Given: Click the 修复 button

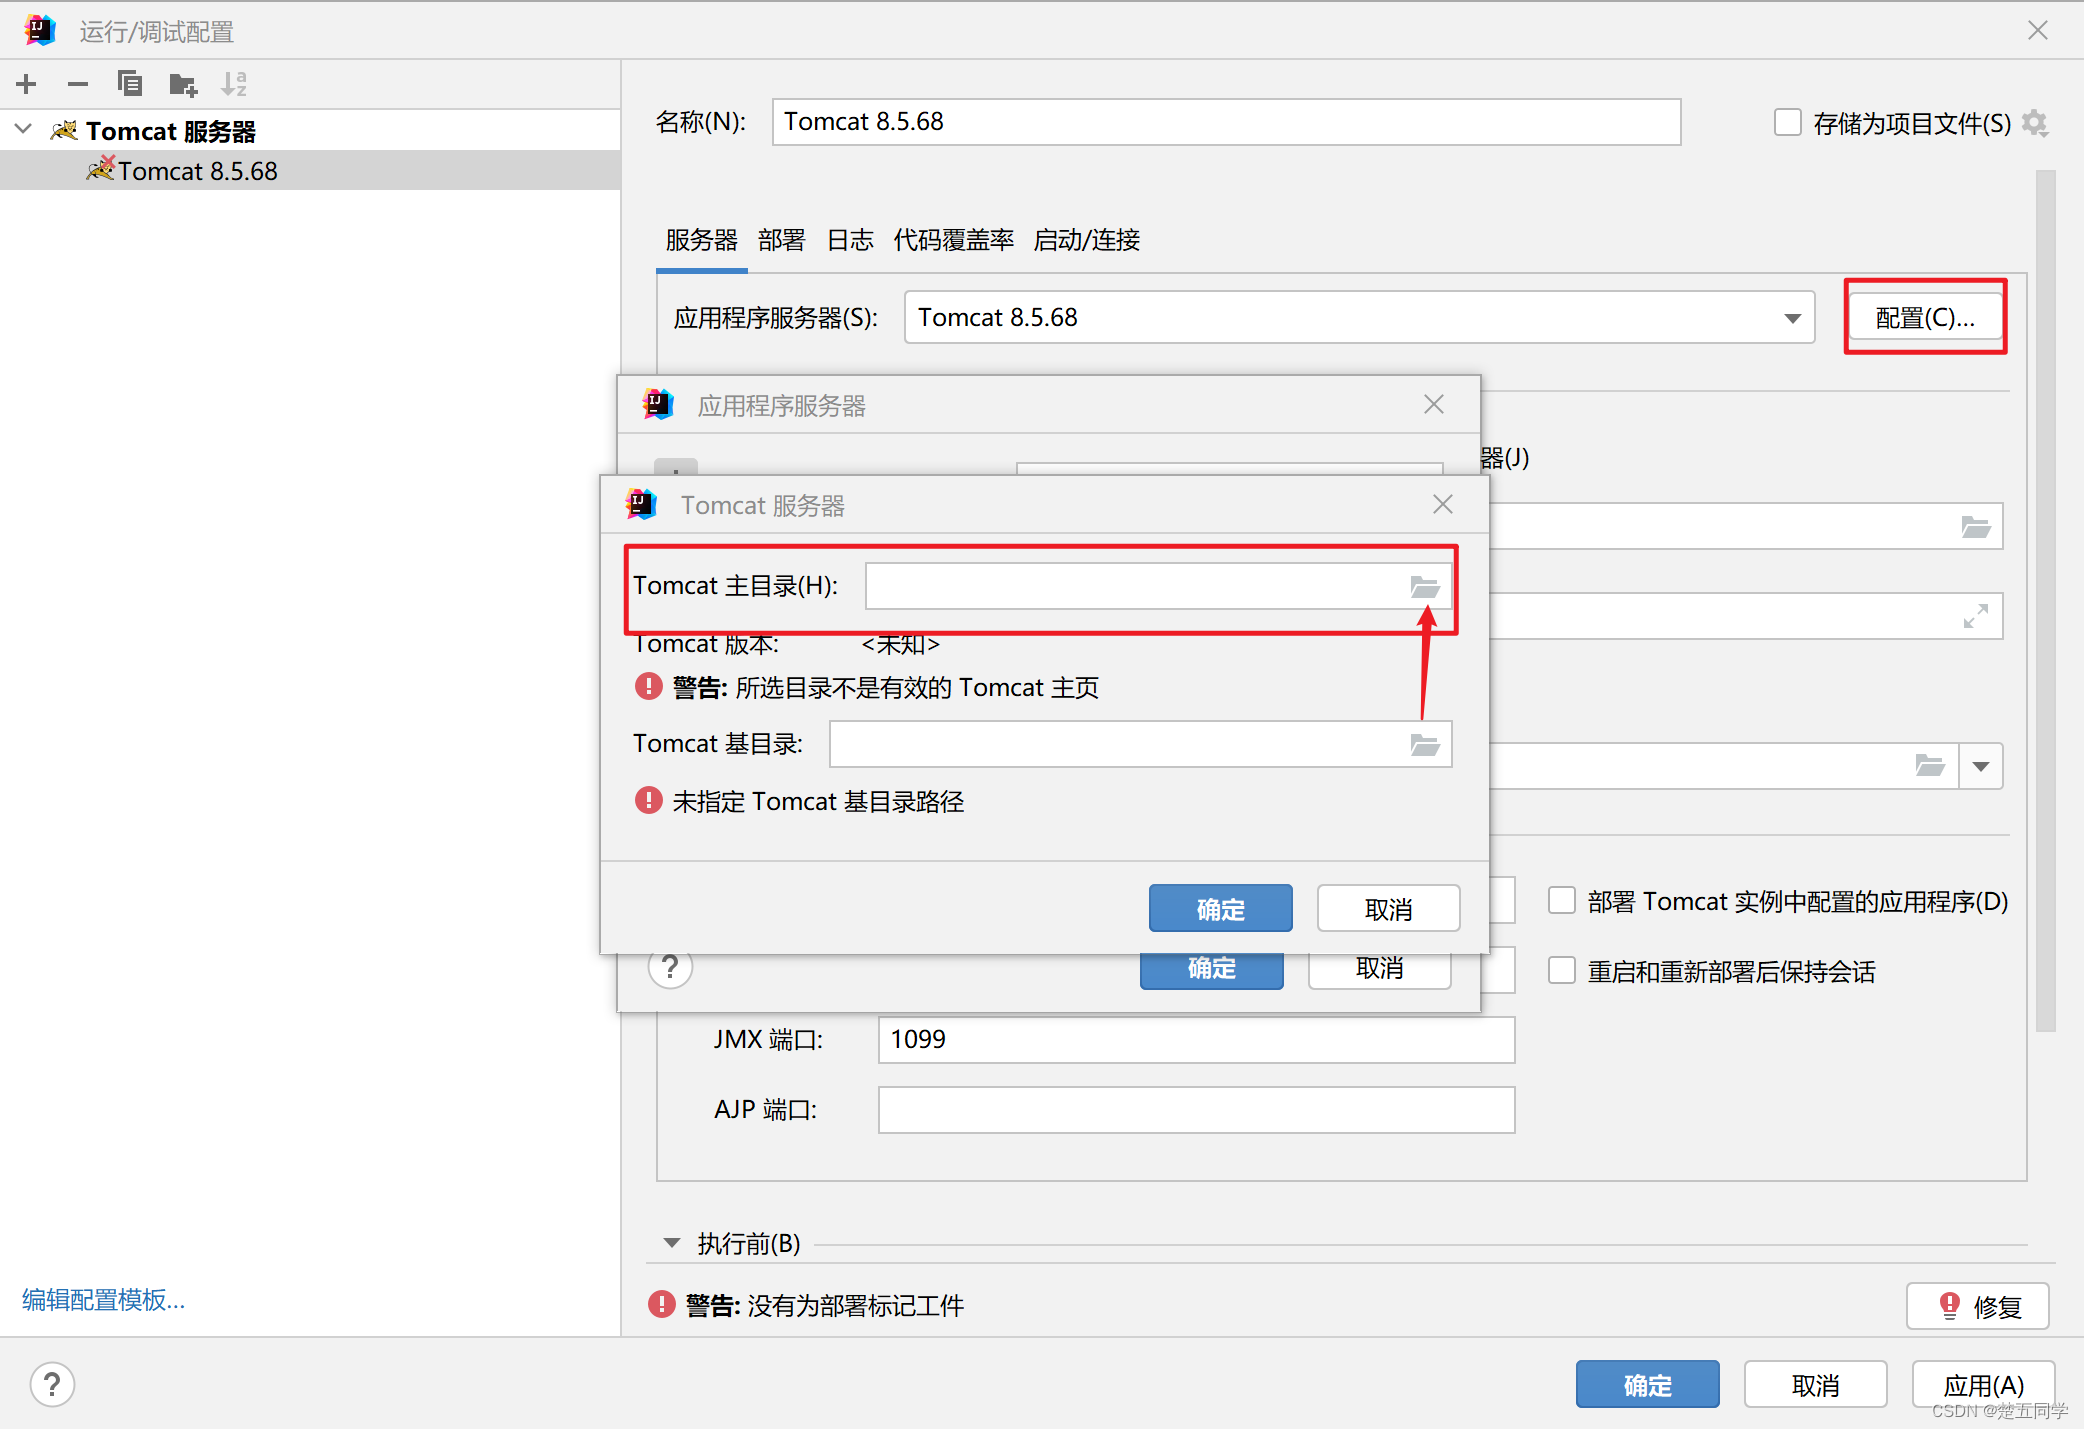Looking at the screenshot, I should click(x=1978, y=1306).
